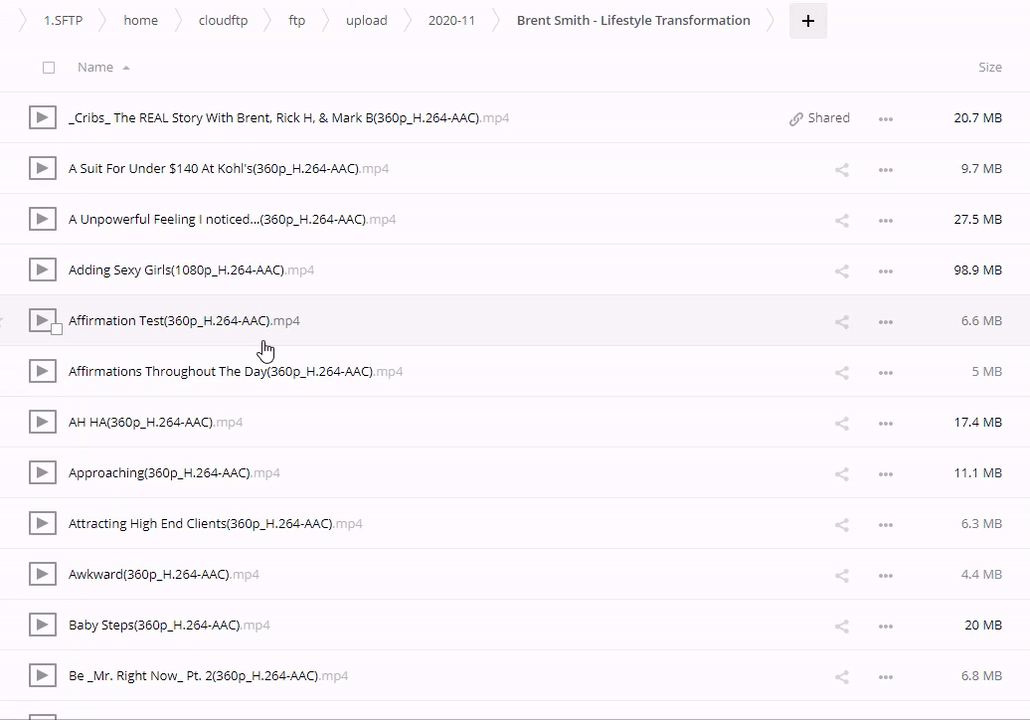This screenshot has height=720, width=1030.
Task: Open more options for Adding Sexy Girls file
Action: [x=885, y=271]
